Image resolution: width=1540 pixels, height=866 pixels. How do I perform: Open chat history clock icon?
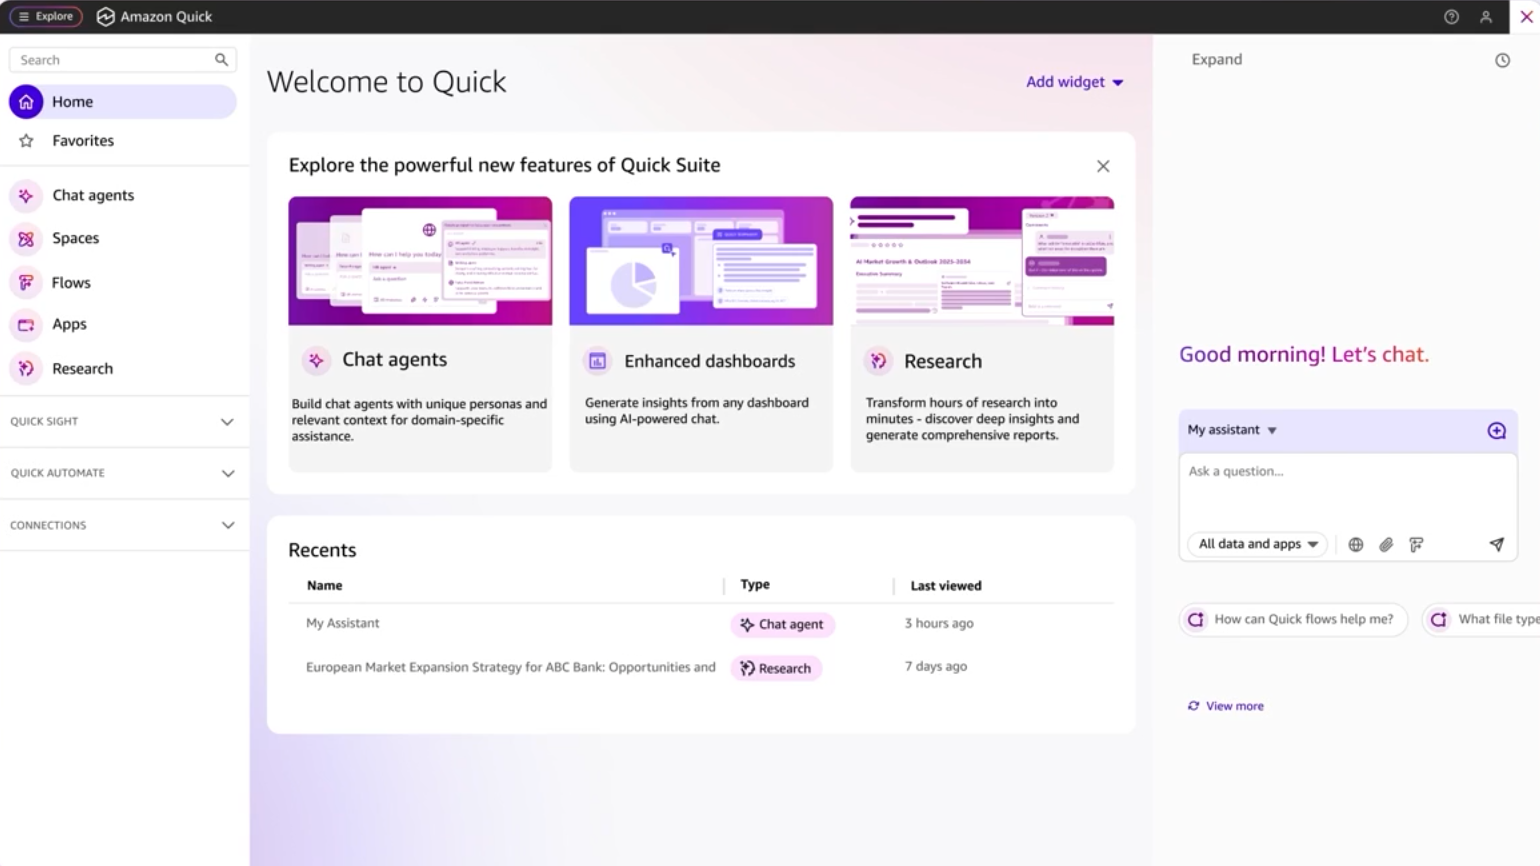[x=1502, y=60]
